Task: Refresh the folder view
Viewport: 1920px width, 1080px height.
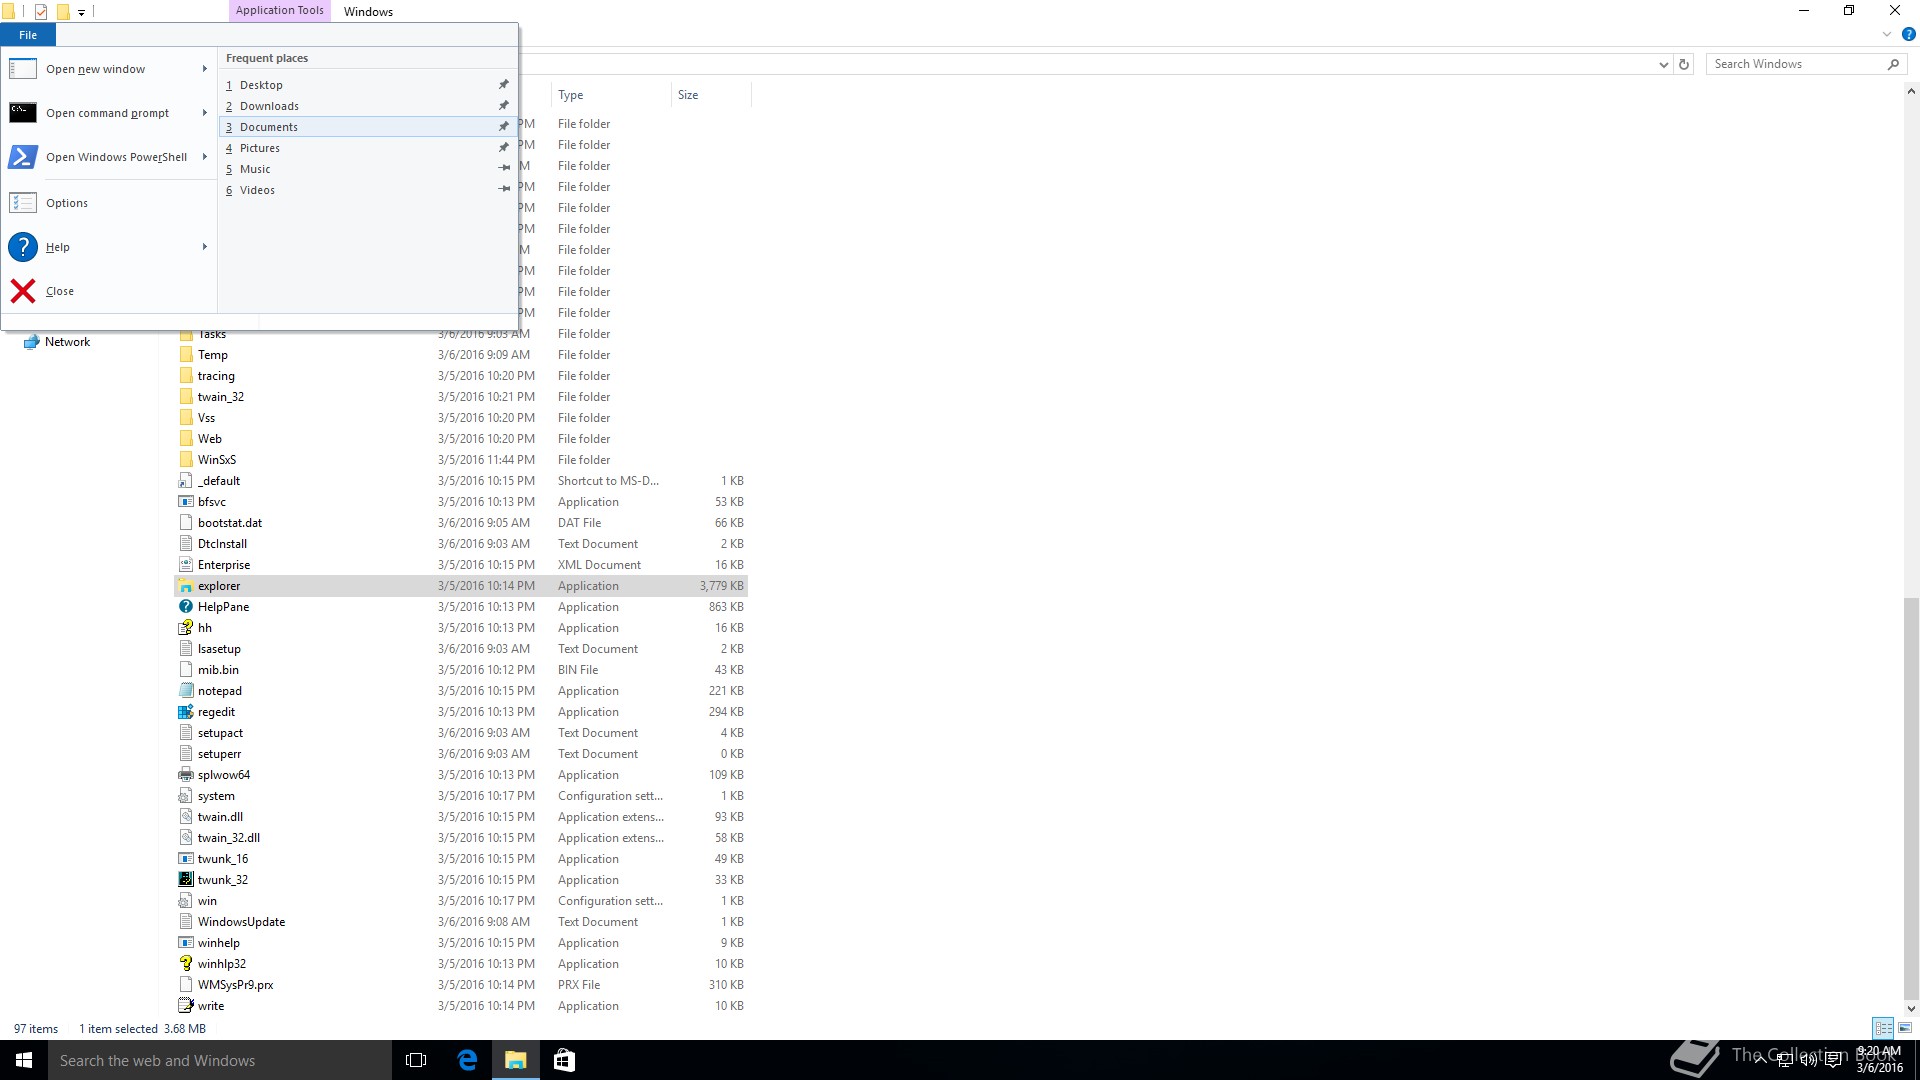Action: point(1684,64)
